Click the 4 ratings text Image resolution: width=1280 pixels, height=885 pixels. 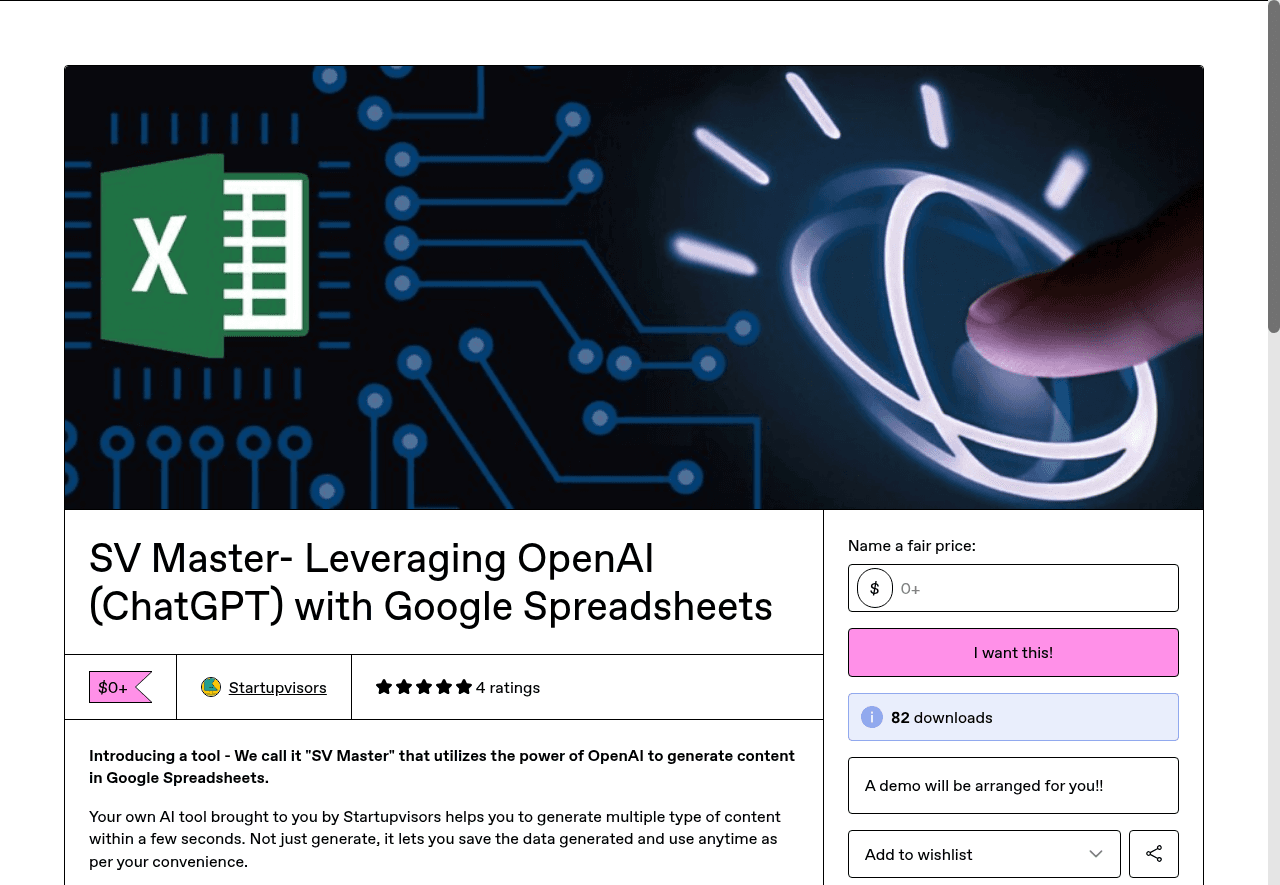tap(508, 687)
